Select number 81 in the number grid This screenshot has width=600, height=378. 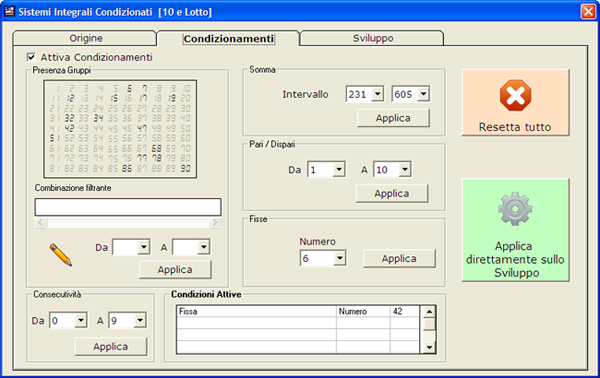coord(54,168)
